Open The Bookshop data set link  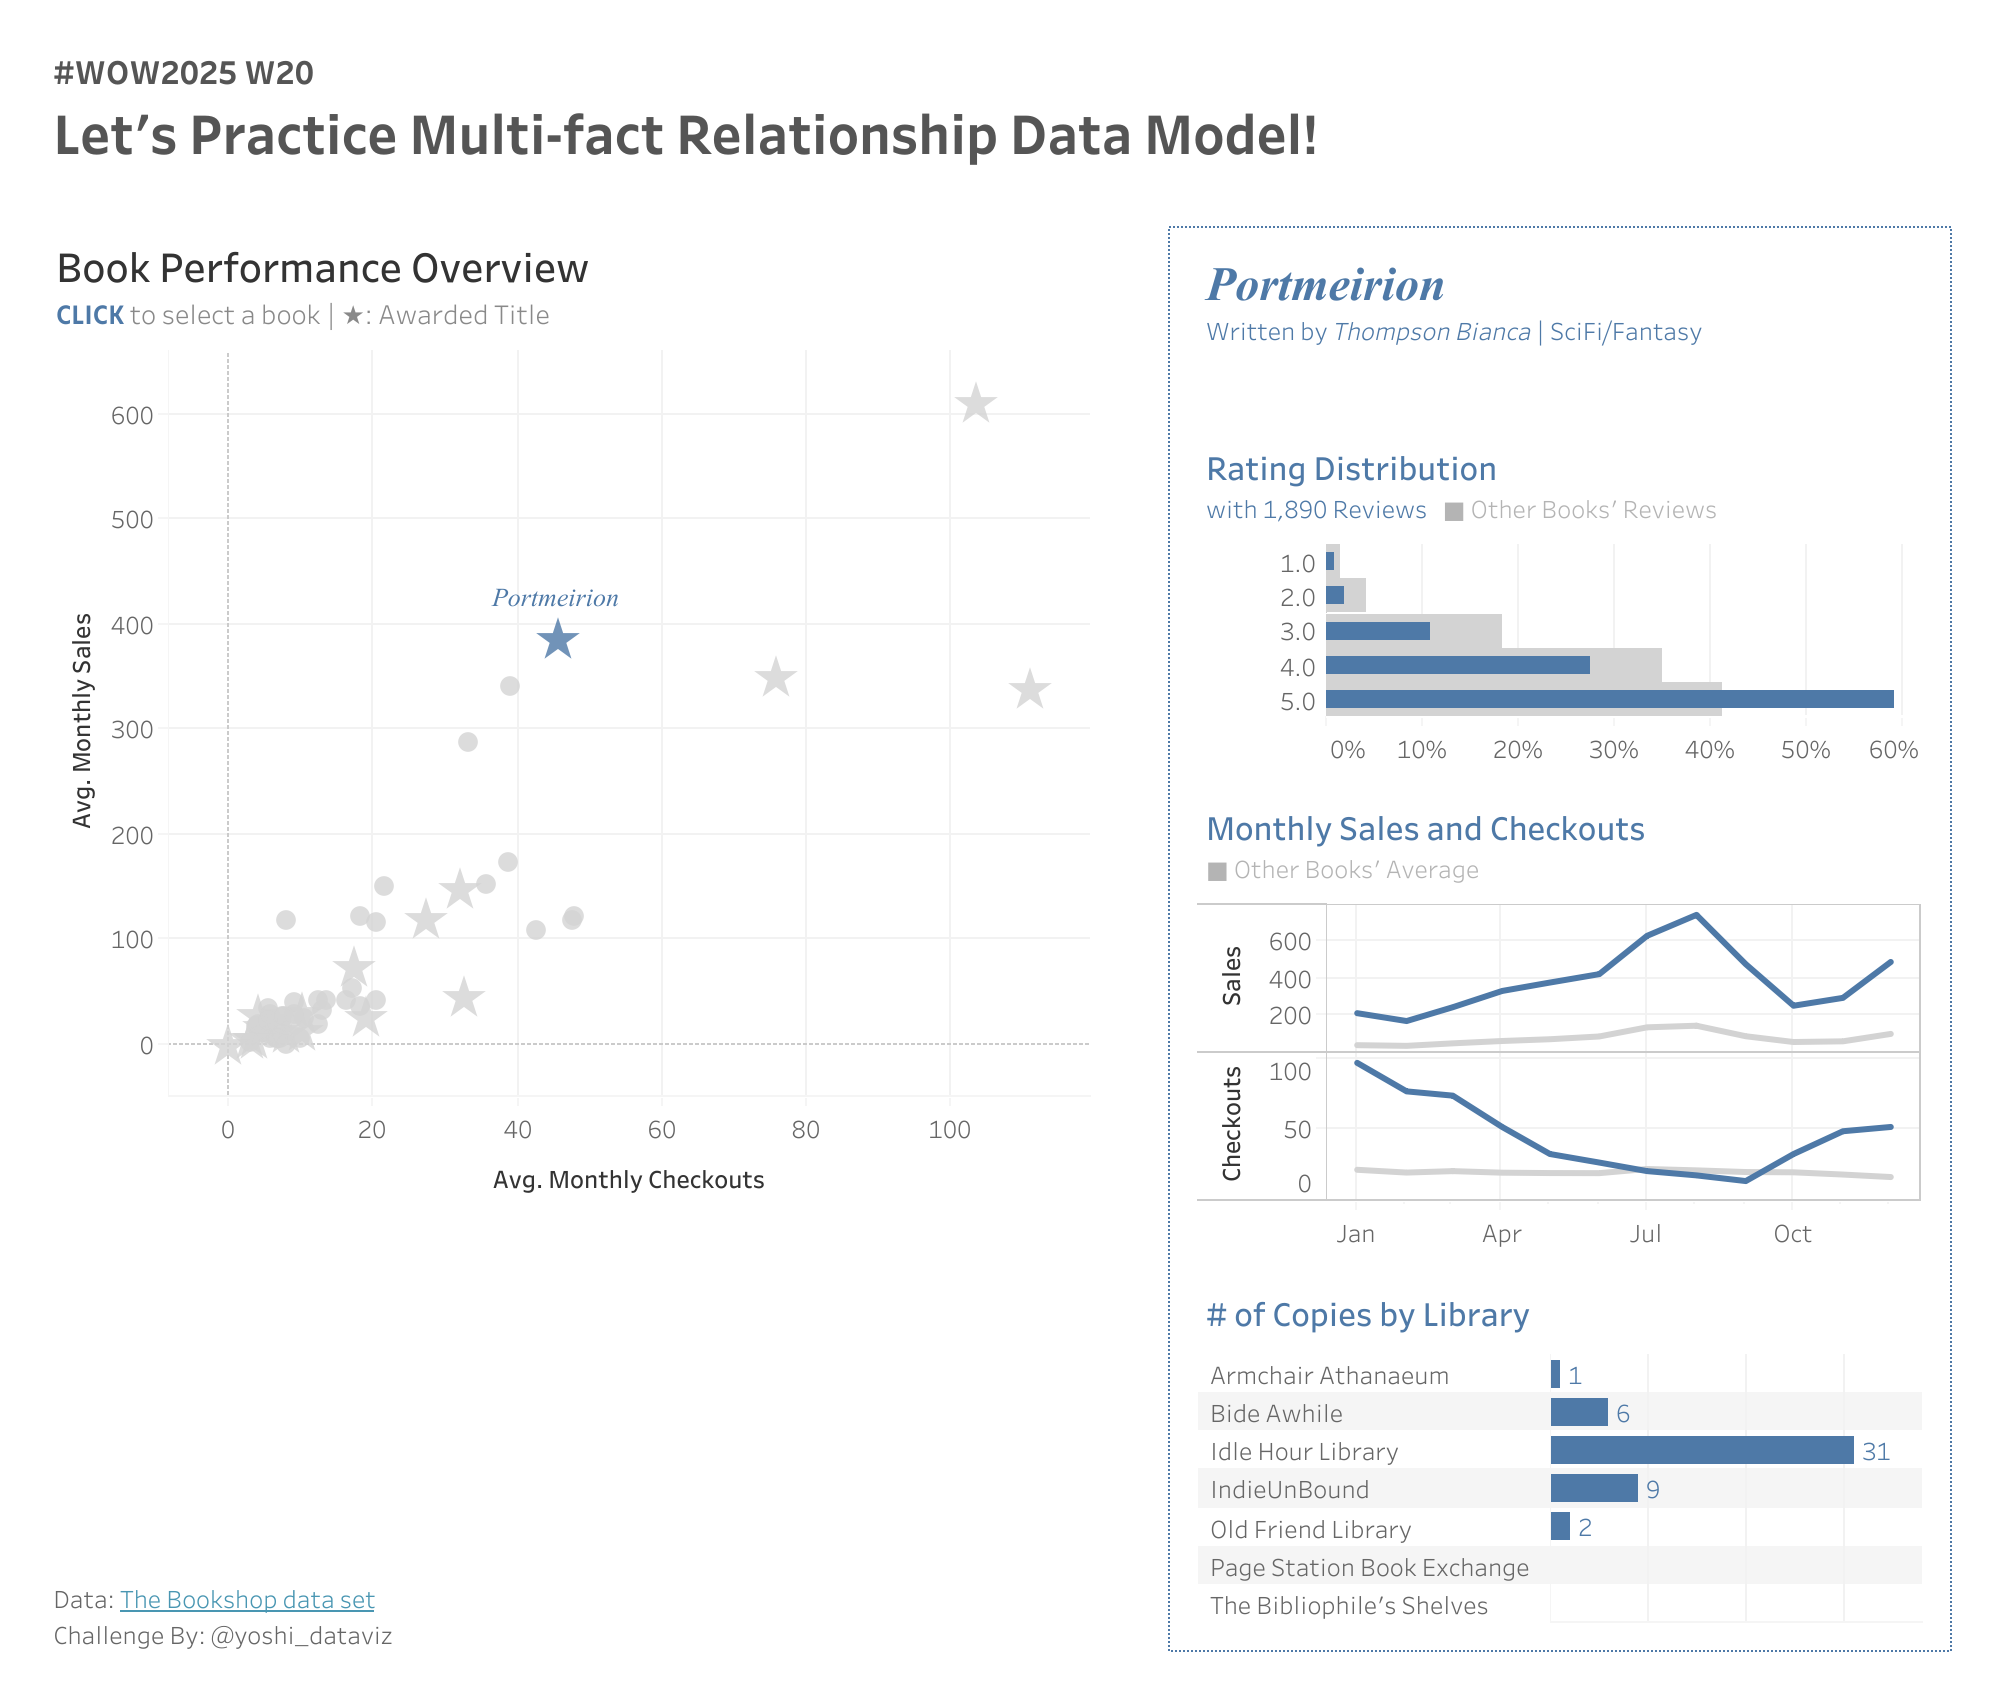pos(247,1600)
